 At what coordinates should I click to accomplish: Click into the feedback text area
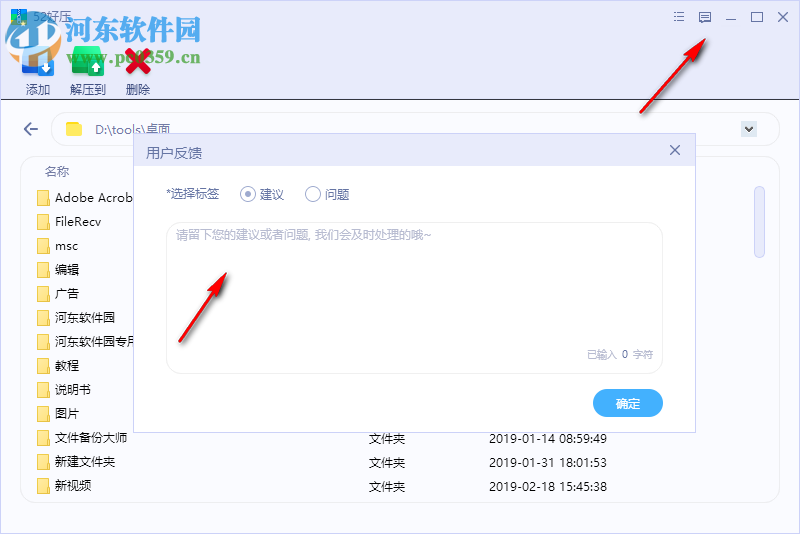pos(414,298)
